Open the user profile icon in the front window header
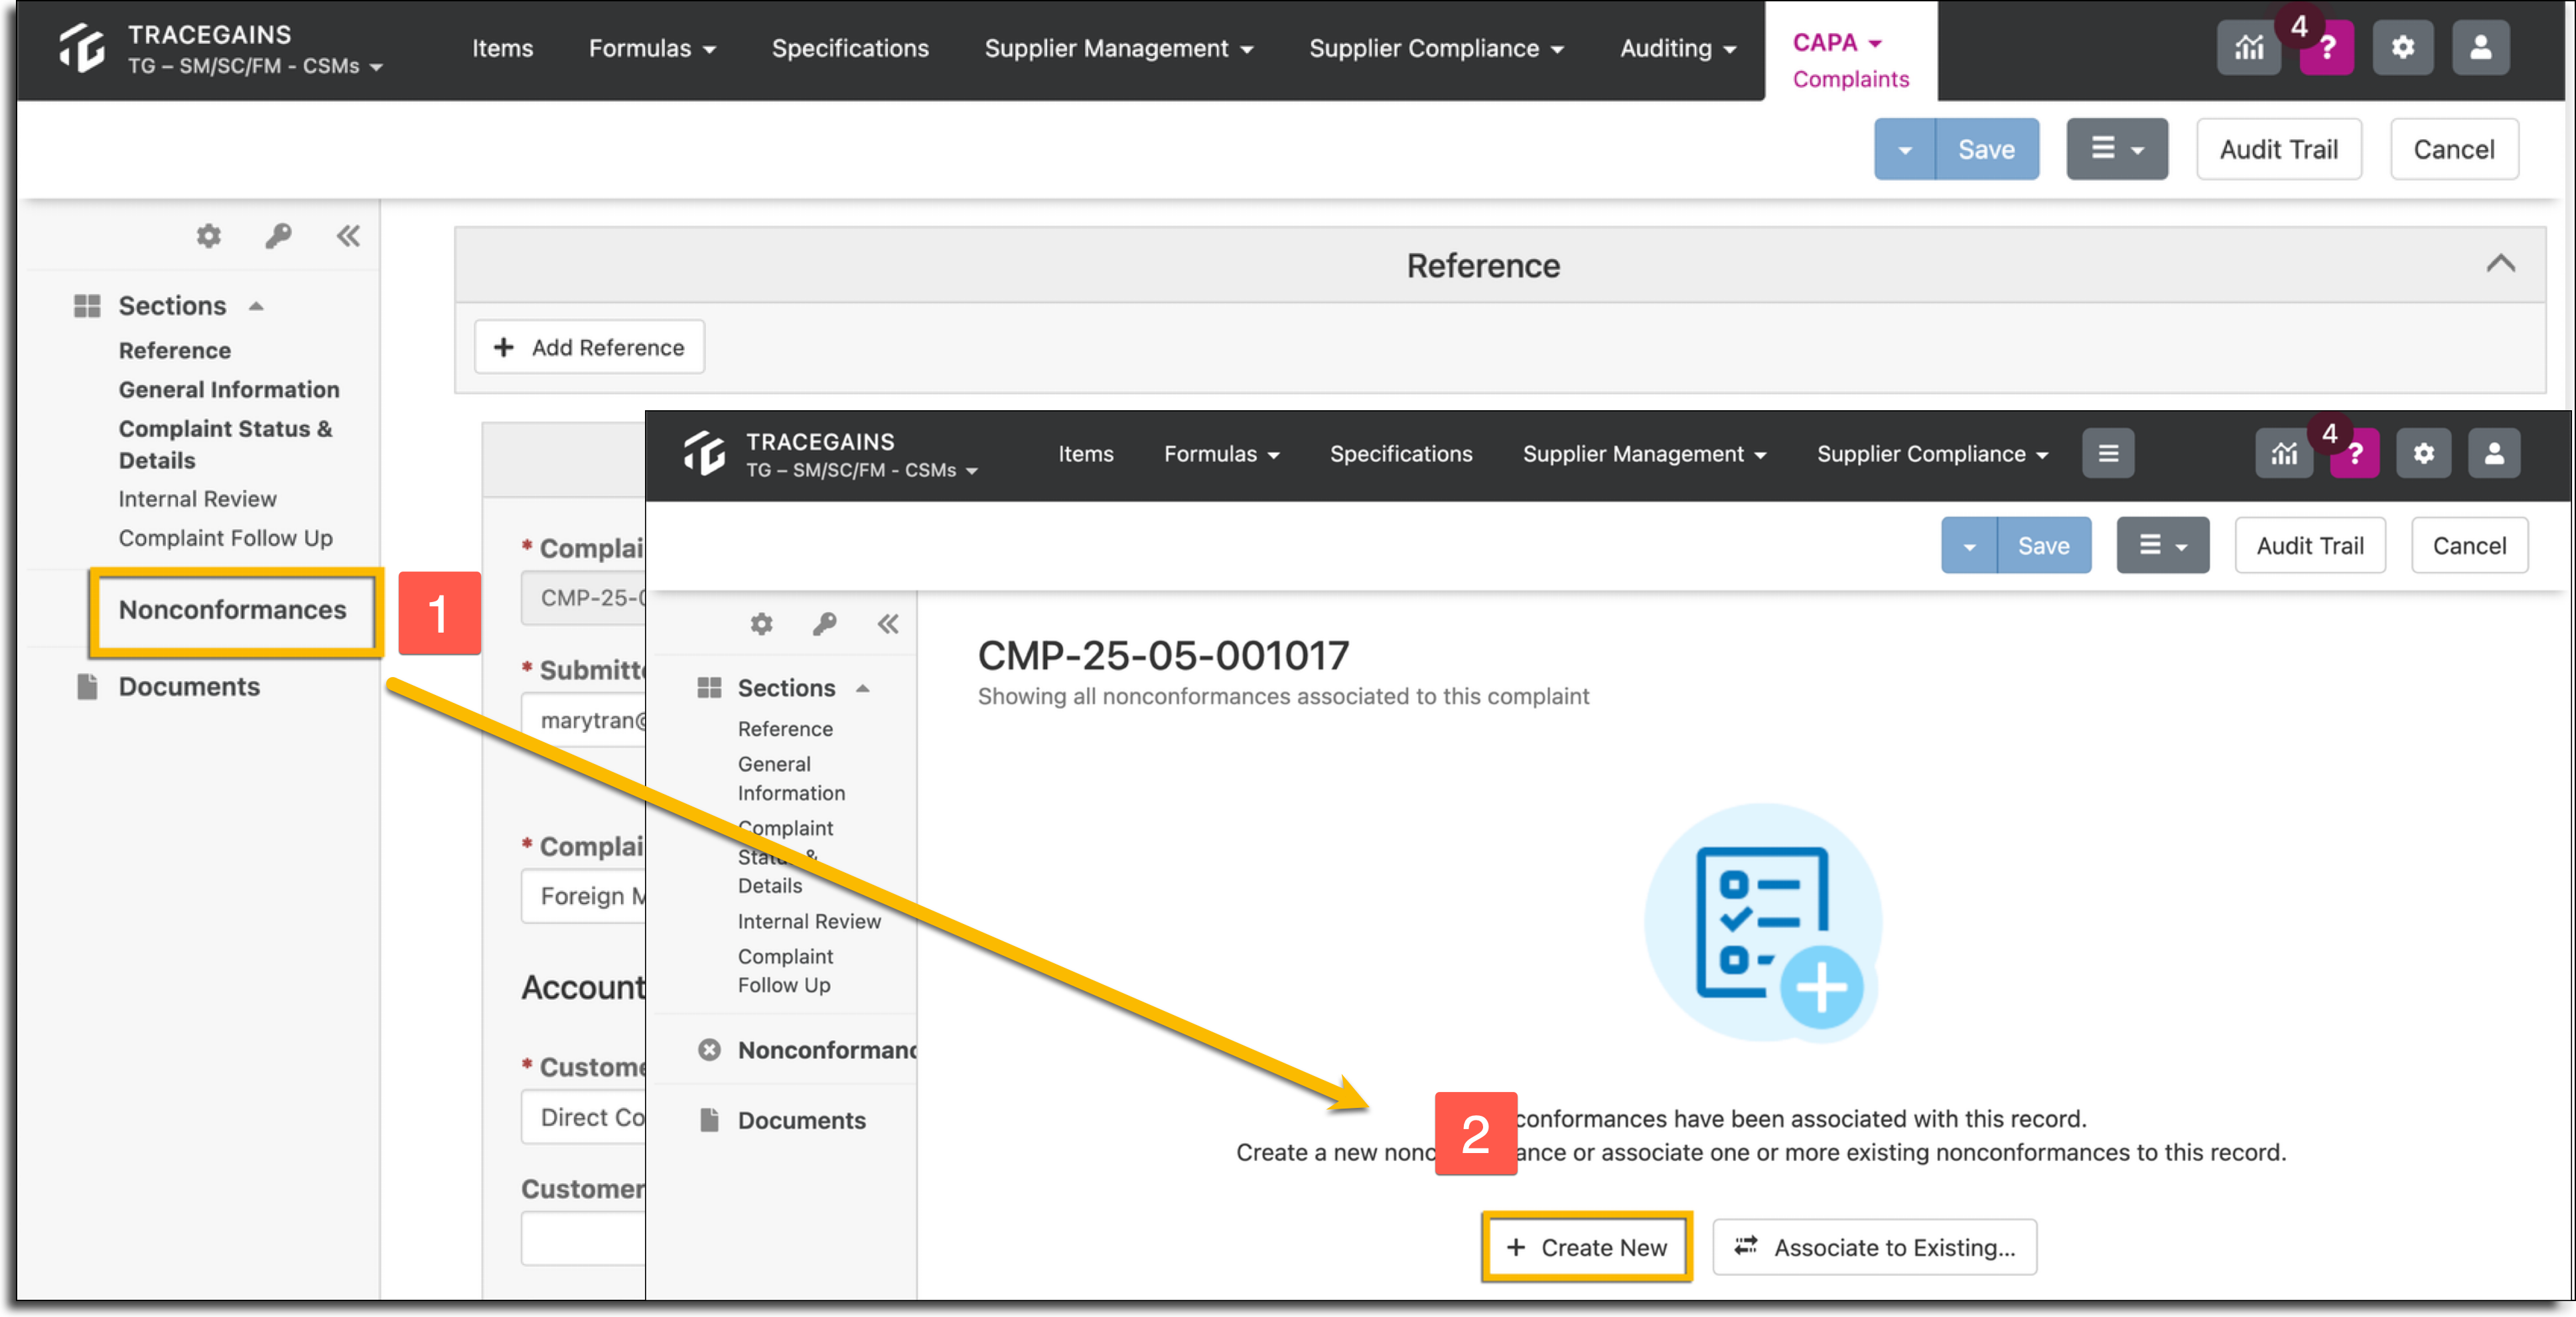 2494,454
